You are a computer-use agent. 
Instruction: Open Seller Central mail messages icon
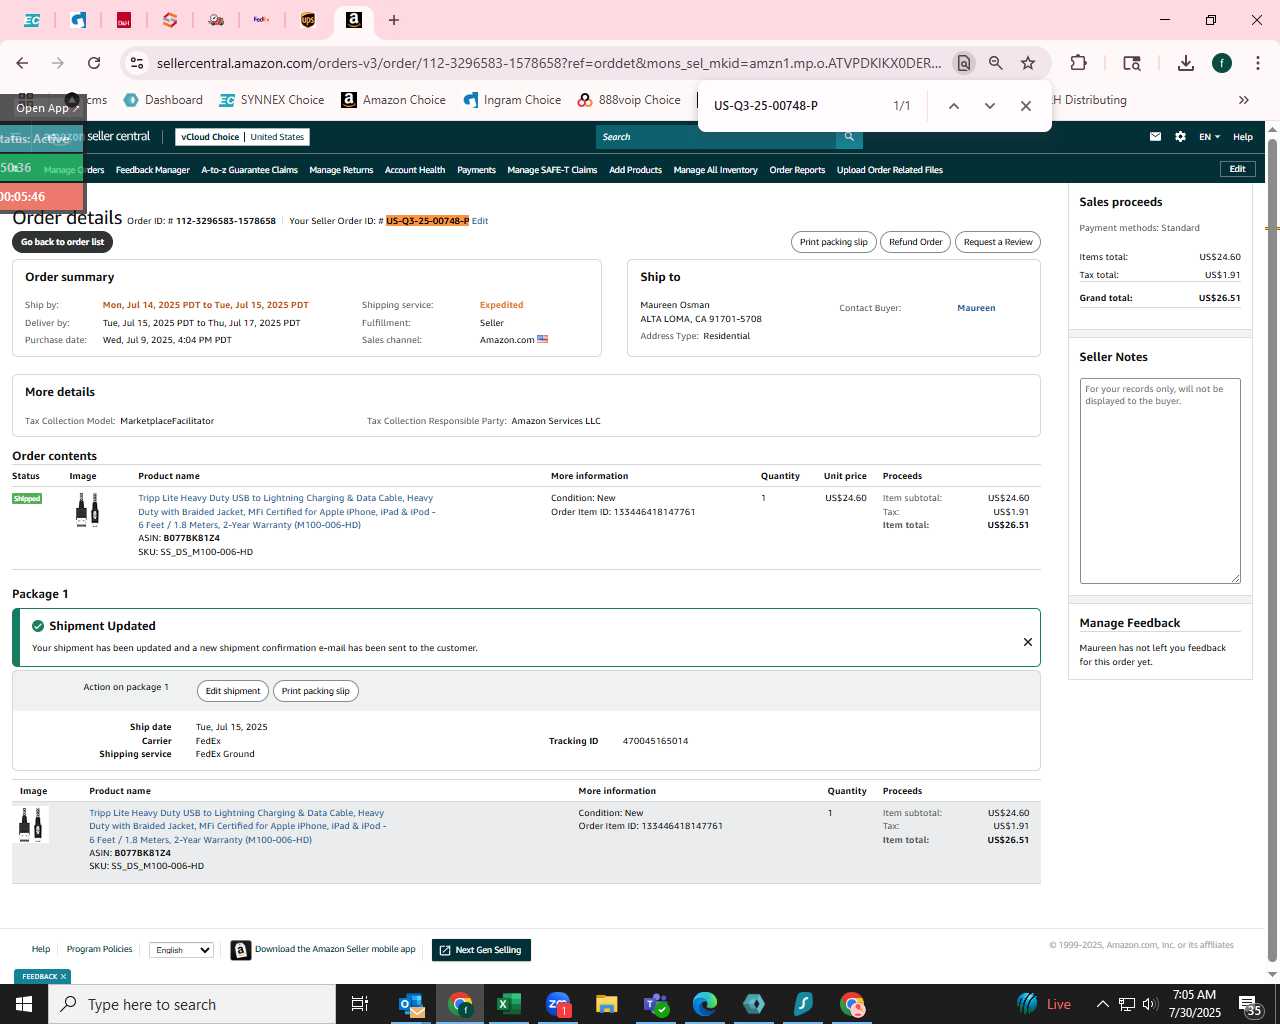point(1155,137)
